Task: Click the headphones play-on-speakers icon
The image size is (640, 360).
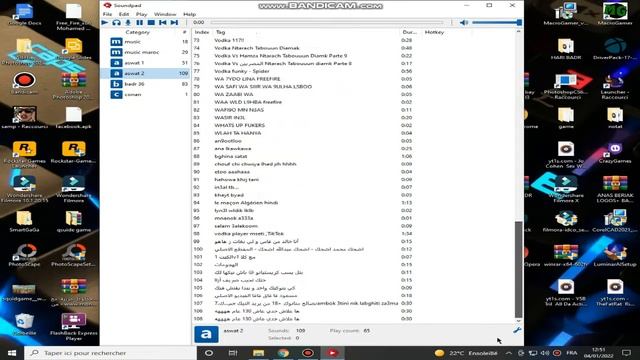Action: pos(116,22)
